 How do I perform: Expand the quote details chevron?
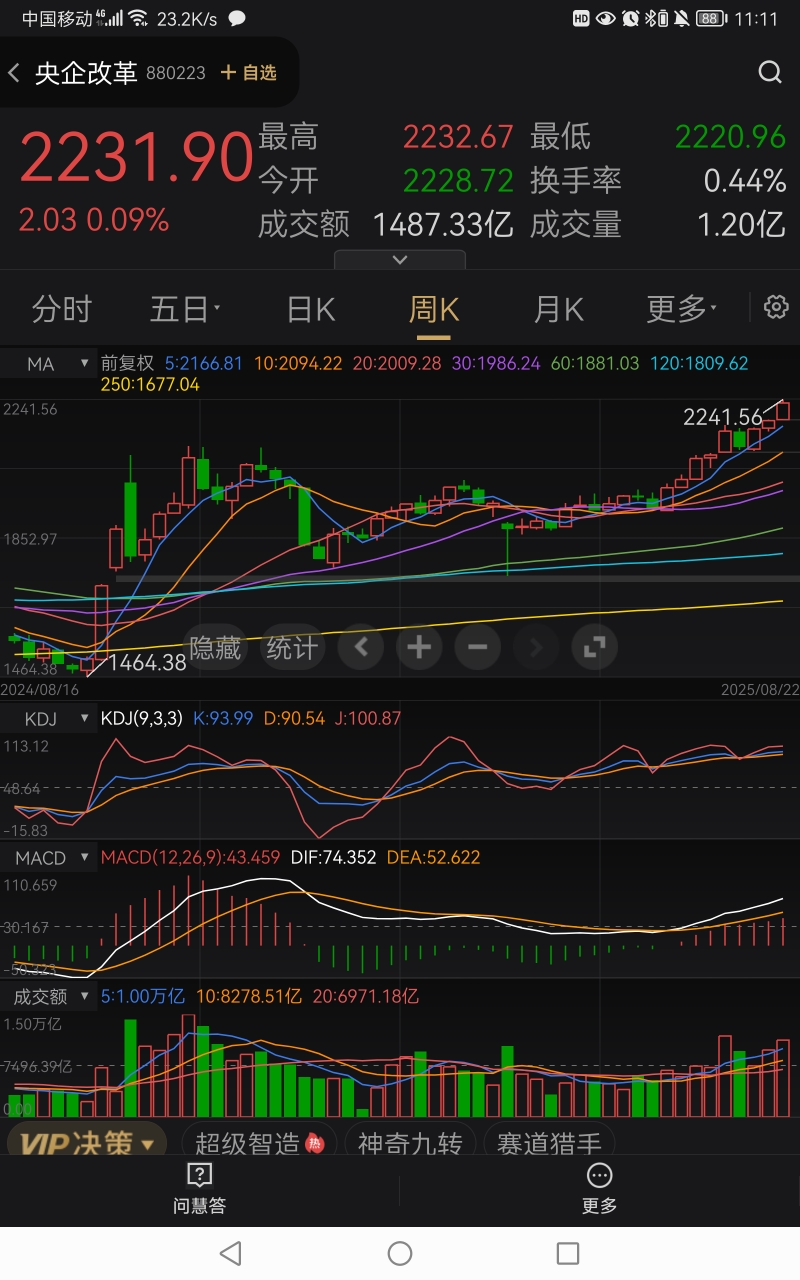pos(400,259)
